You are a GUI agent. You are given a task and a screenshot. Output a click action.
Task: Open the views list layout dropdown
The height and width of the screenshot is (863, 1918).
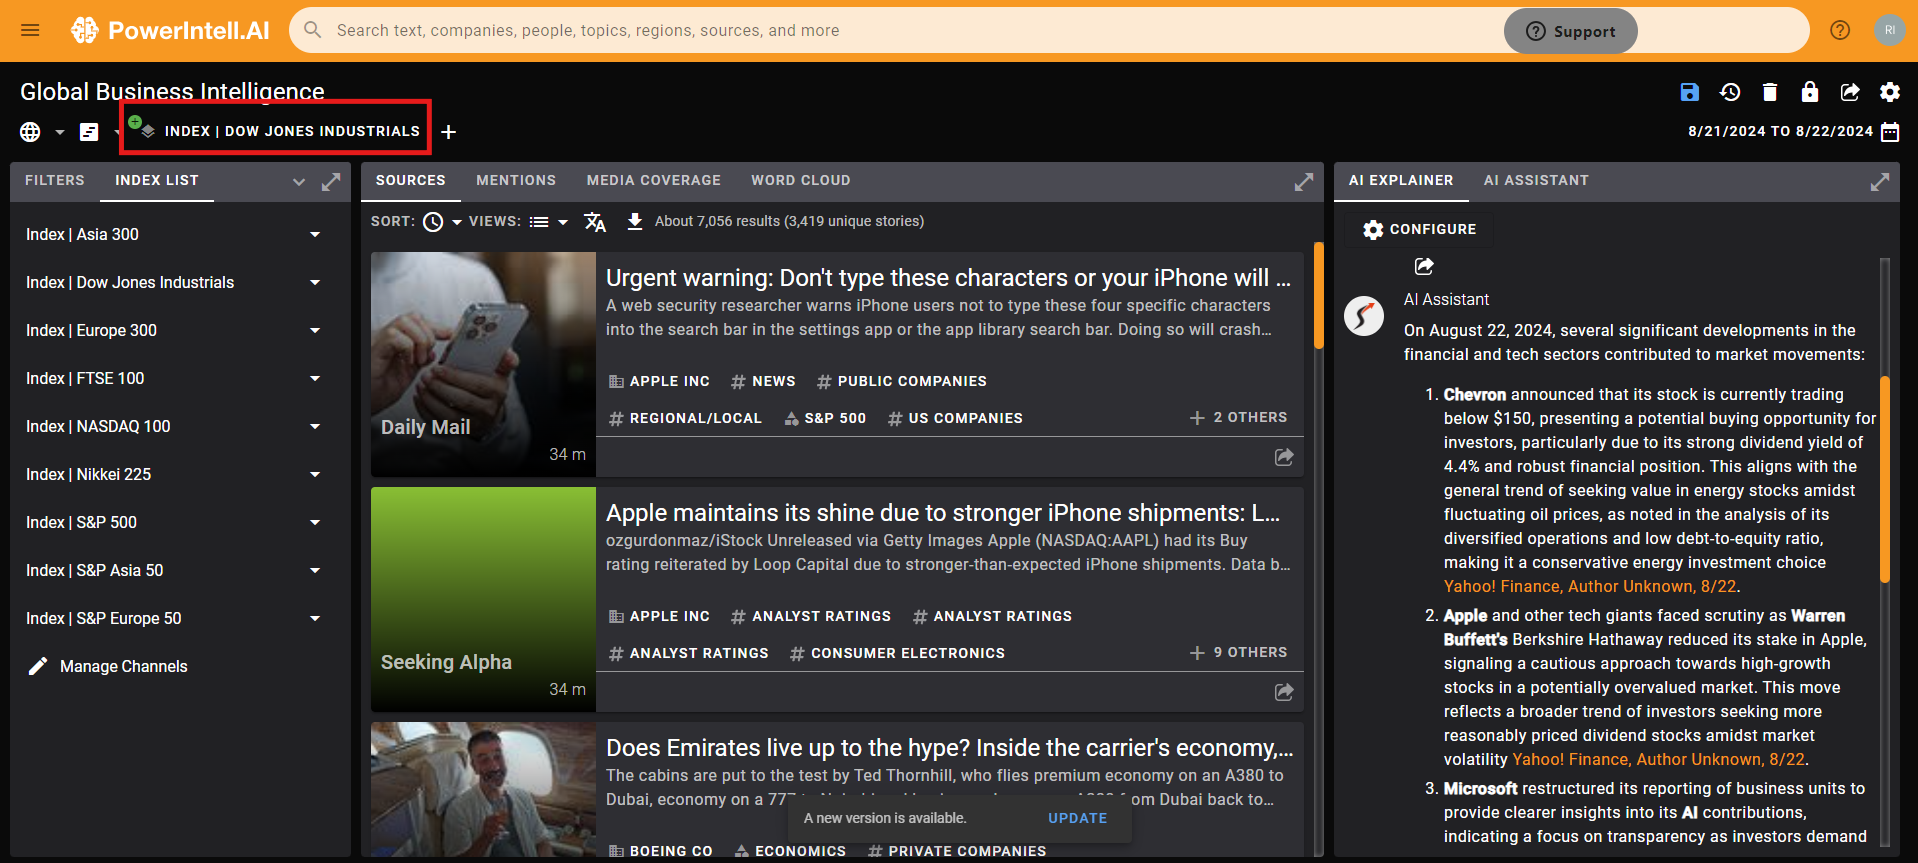[x=548, y=222]
